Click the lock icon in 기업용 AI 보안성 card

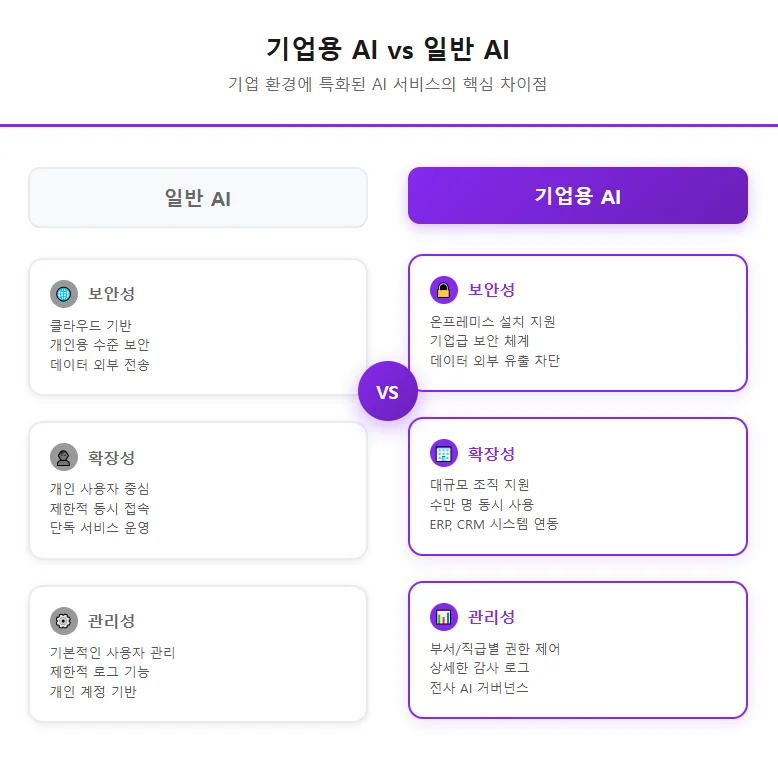click(x=444, y=290)
